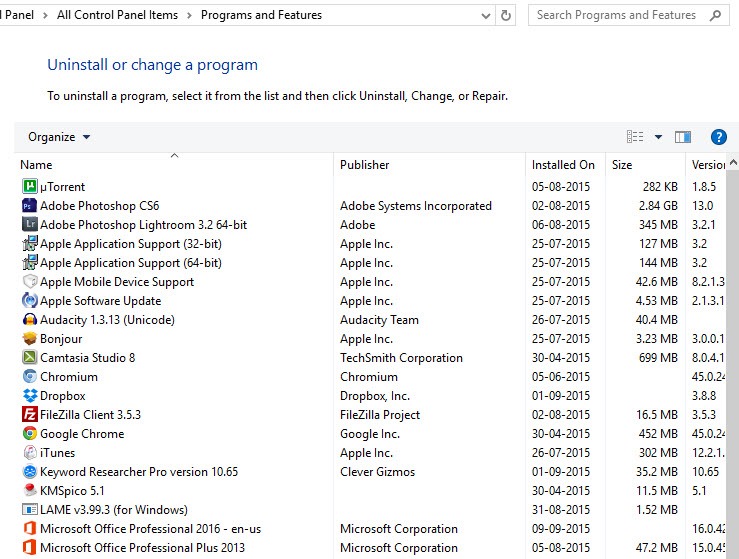Expand the chevron before All Control Panel Items

pyautogui.click(x=45, y=16)
